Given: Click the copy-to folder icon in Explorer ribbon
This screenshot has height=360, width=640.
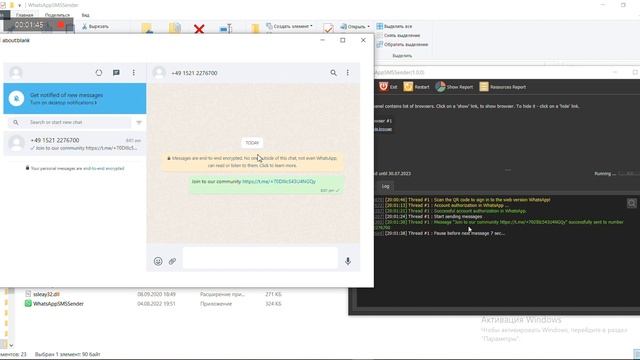Looking at the screenshot, I should pos(175,28).
